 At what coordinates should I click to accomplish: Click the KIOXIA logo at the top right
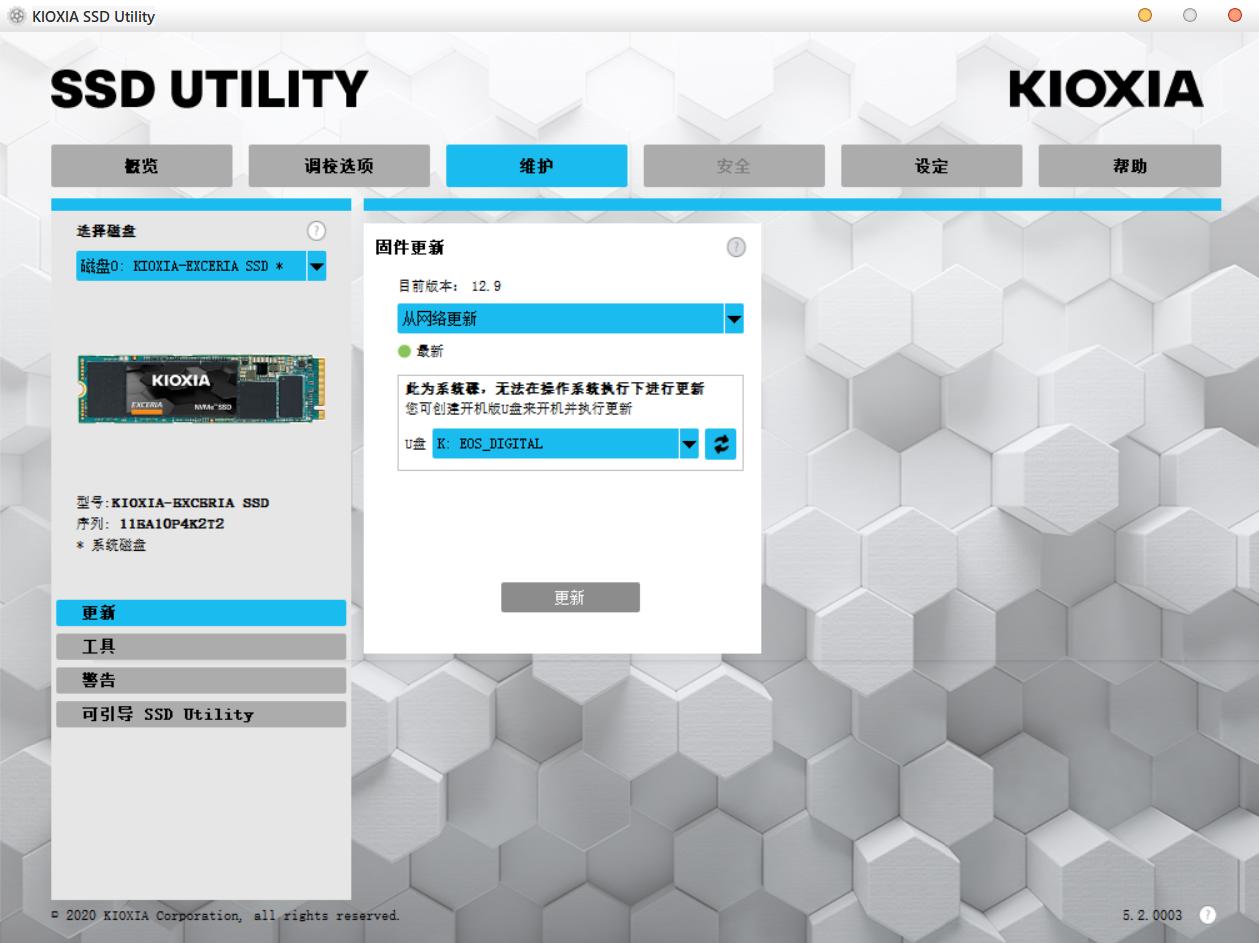1106,90
